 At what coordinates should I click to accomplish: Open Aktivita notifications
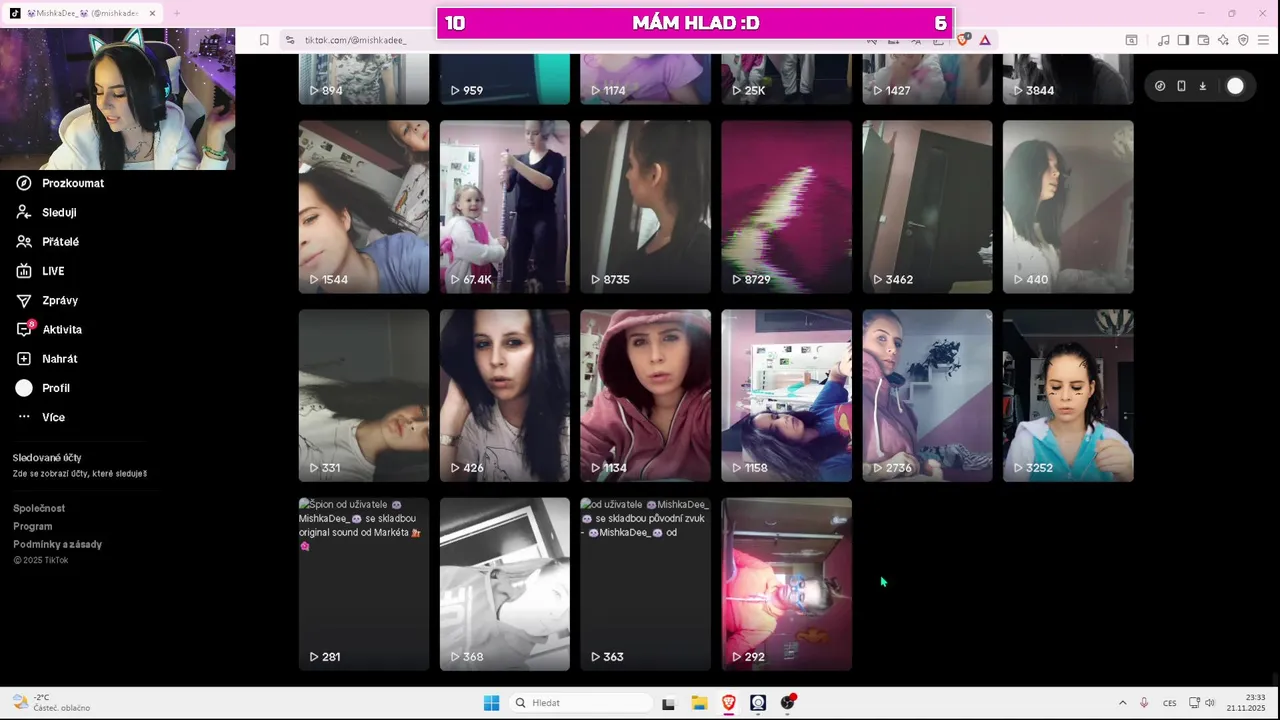[x=49, y=329]
